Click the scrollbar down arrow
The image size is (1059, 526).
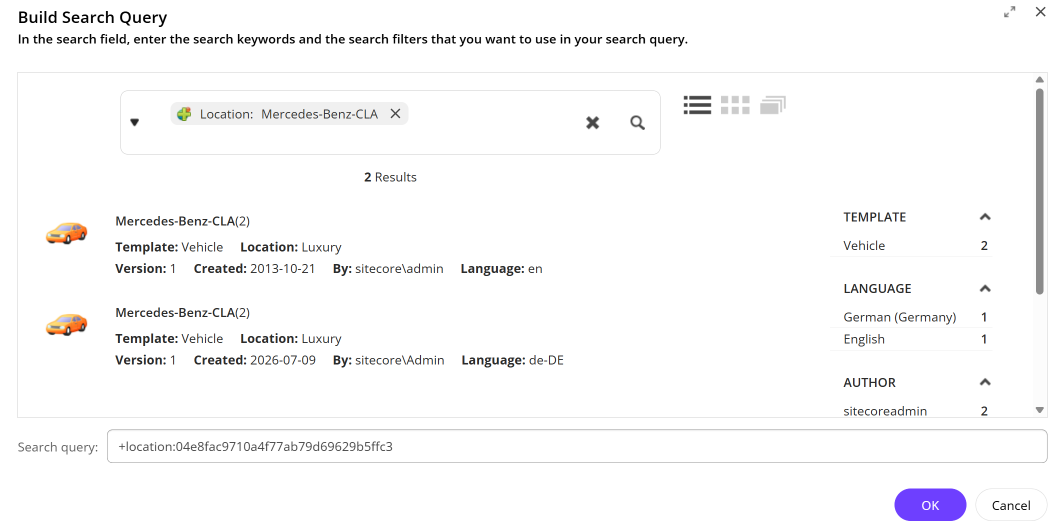[1040, 410]
